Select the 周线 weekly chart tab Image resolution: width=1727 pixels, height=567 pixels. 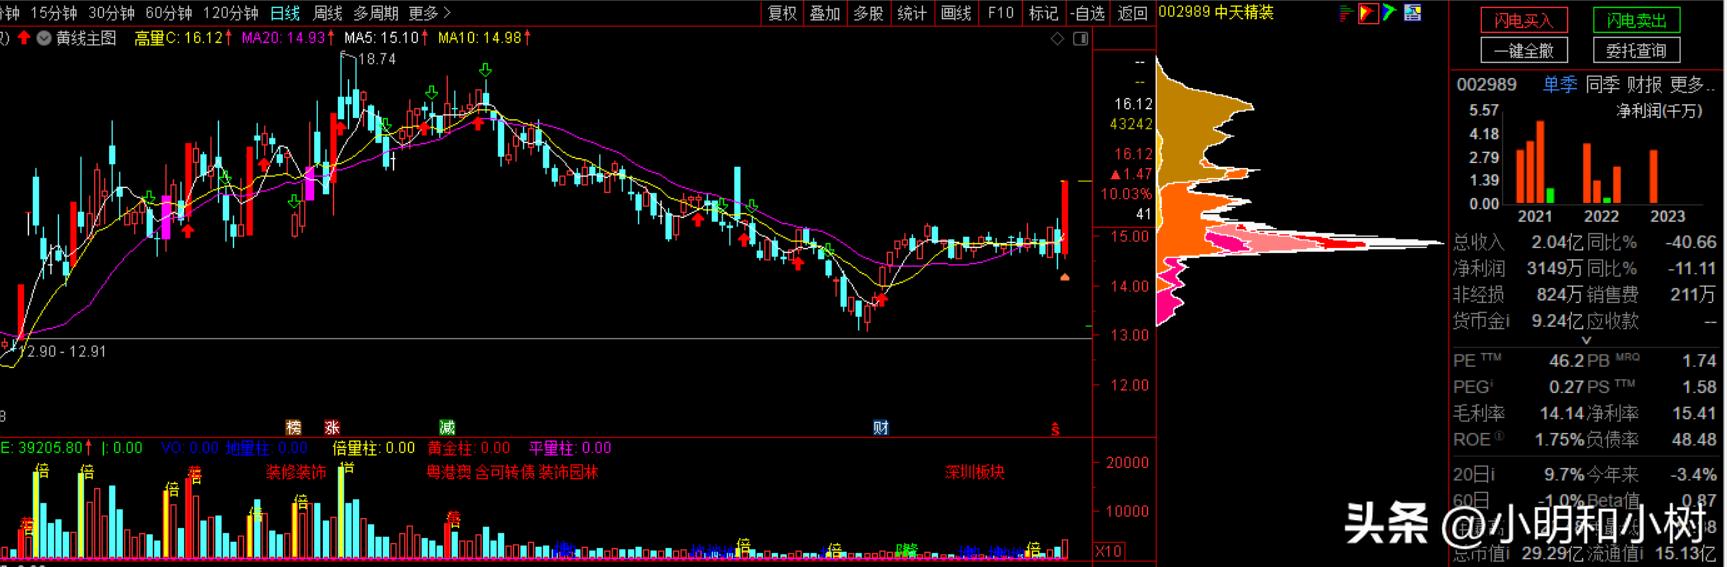(328, 13)
